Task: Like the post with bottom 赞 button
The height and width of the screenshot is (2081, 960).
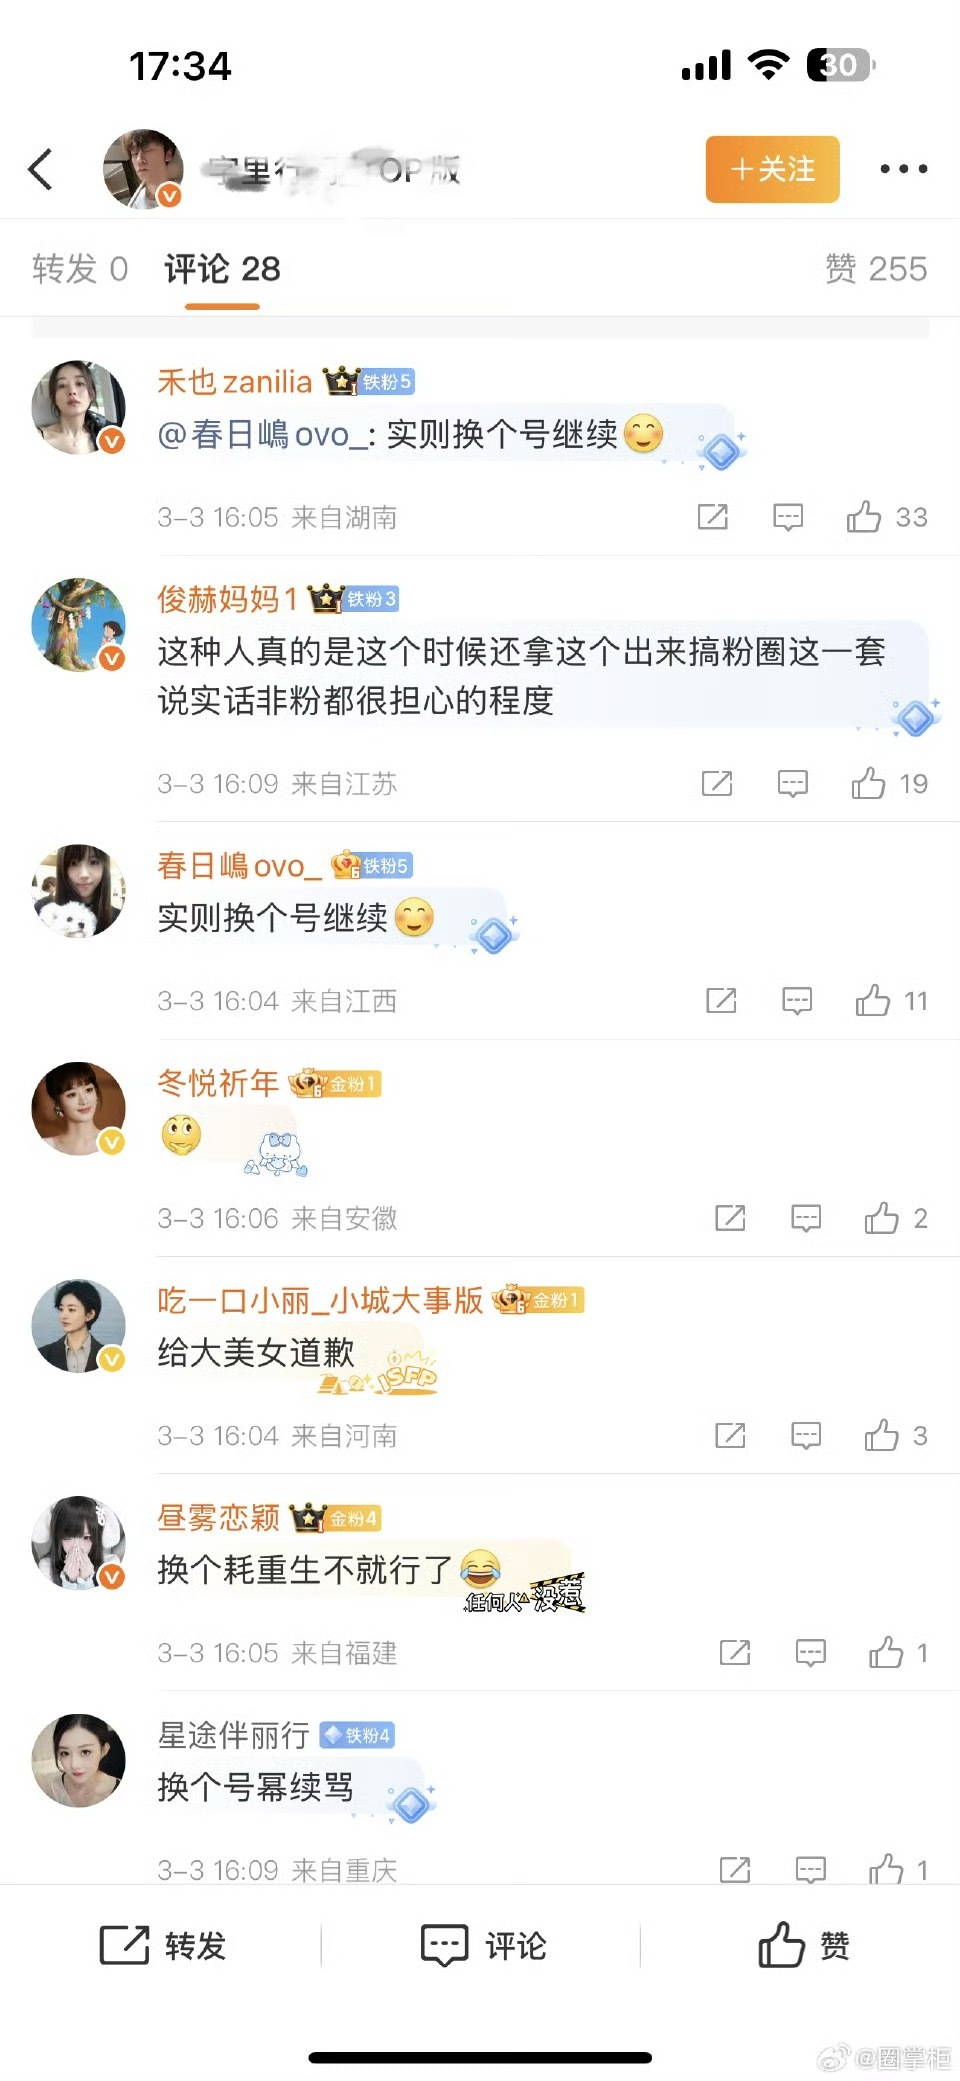Action: coord(803,1946)
